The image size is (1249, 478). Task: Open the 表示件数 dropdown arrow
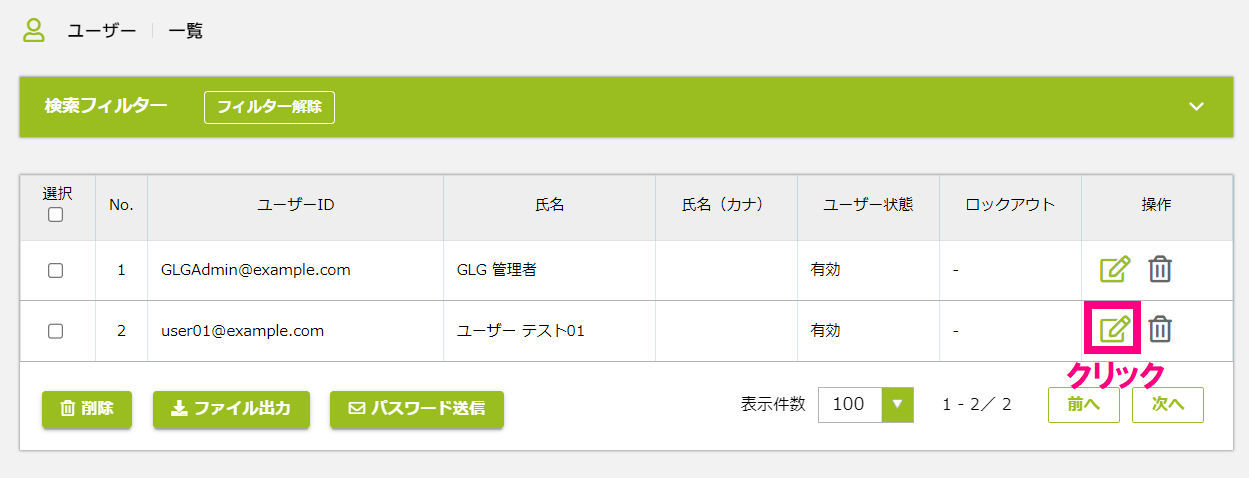click(x=897, y=404)
